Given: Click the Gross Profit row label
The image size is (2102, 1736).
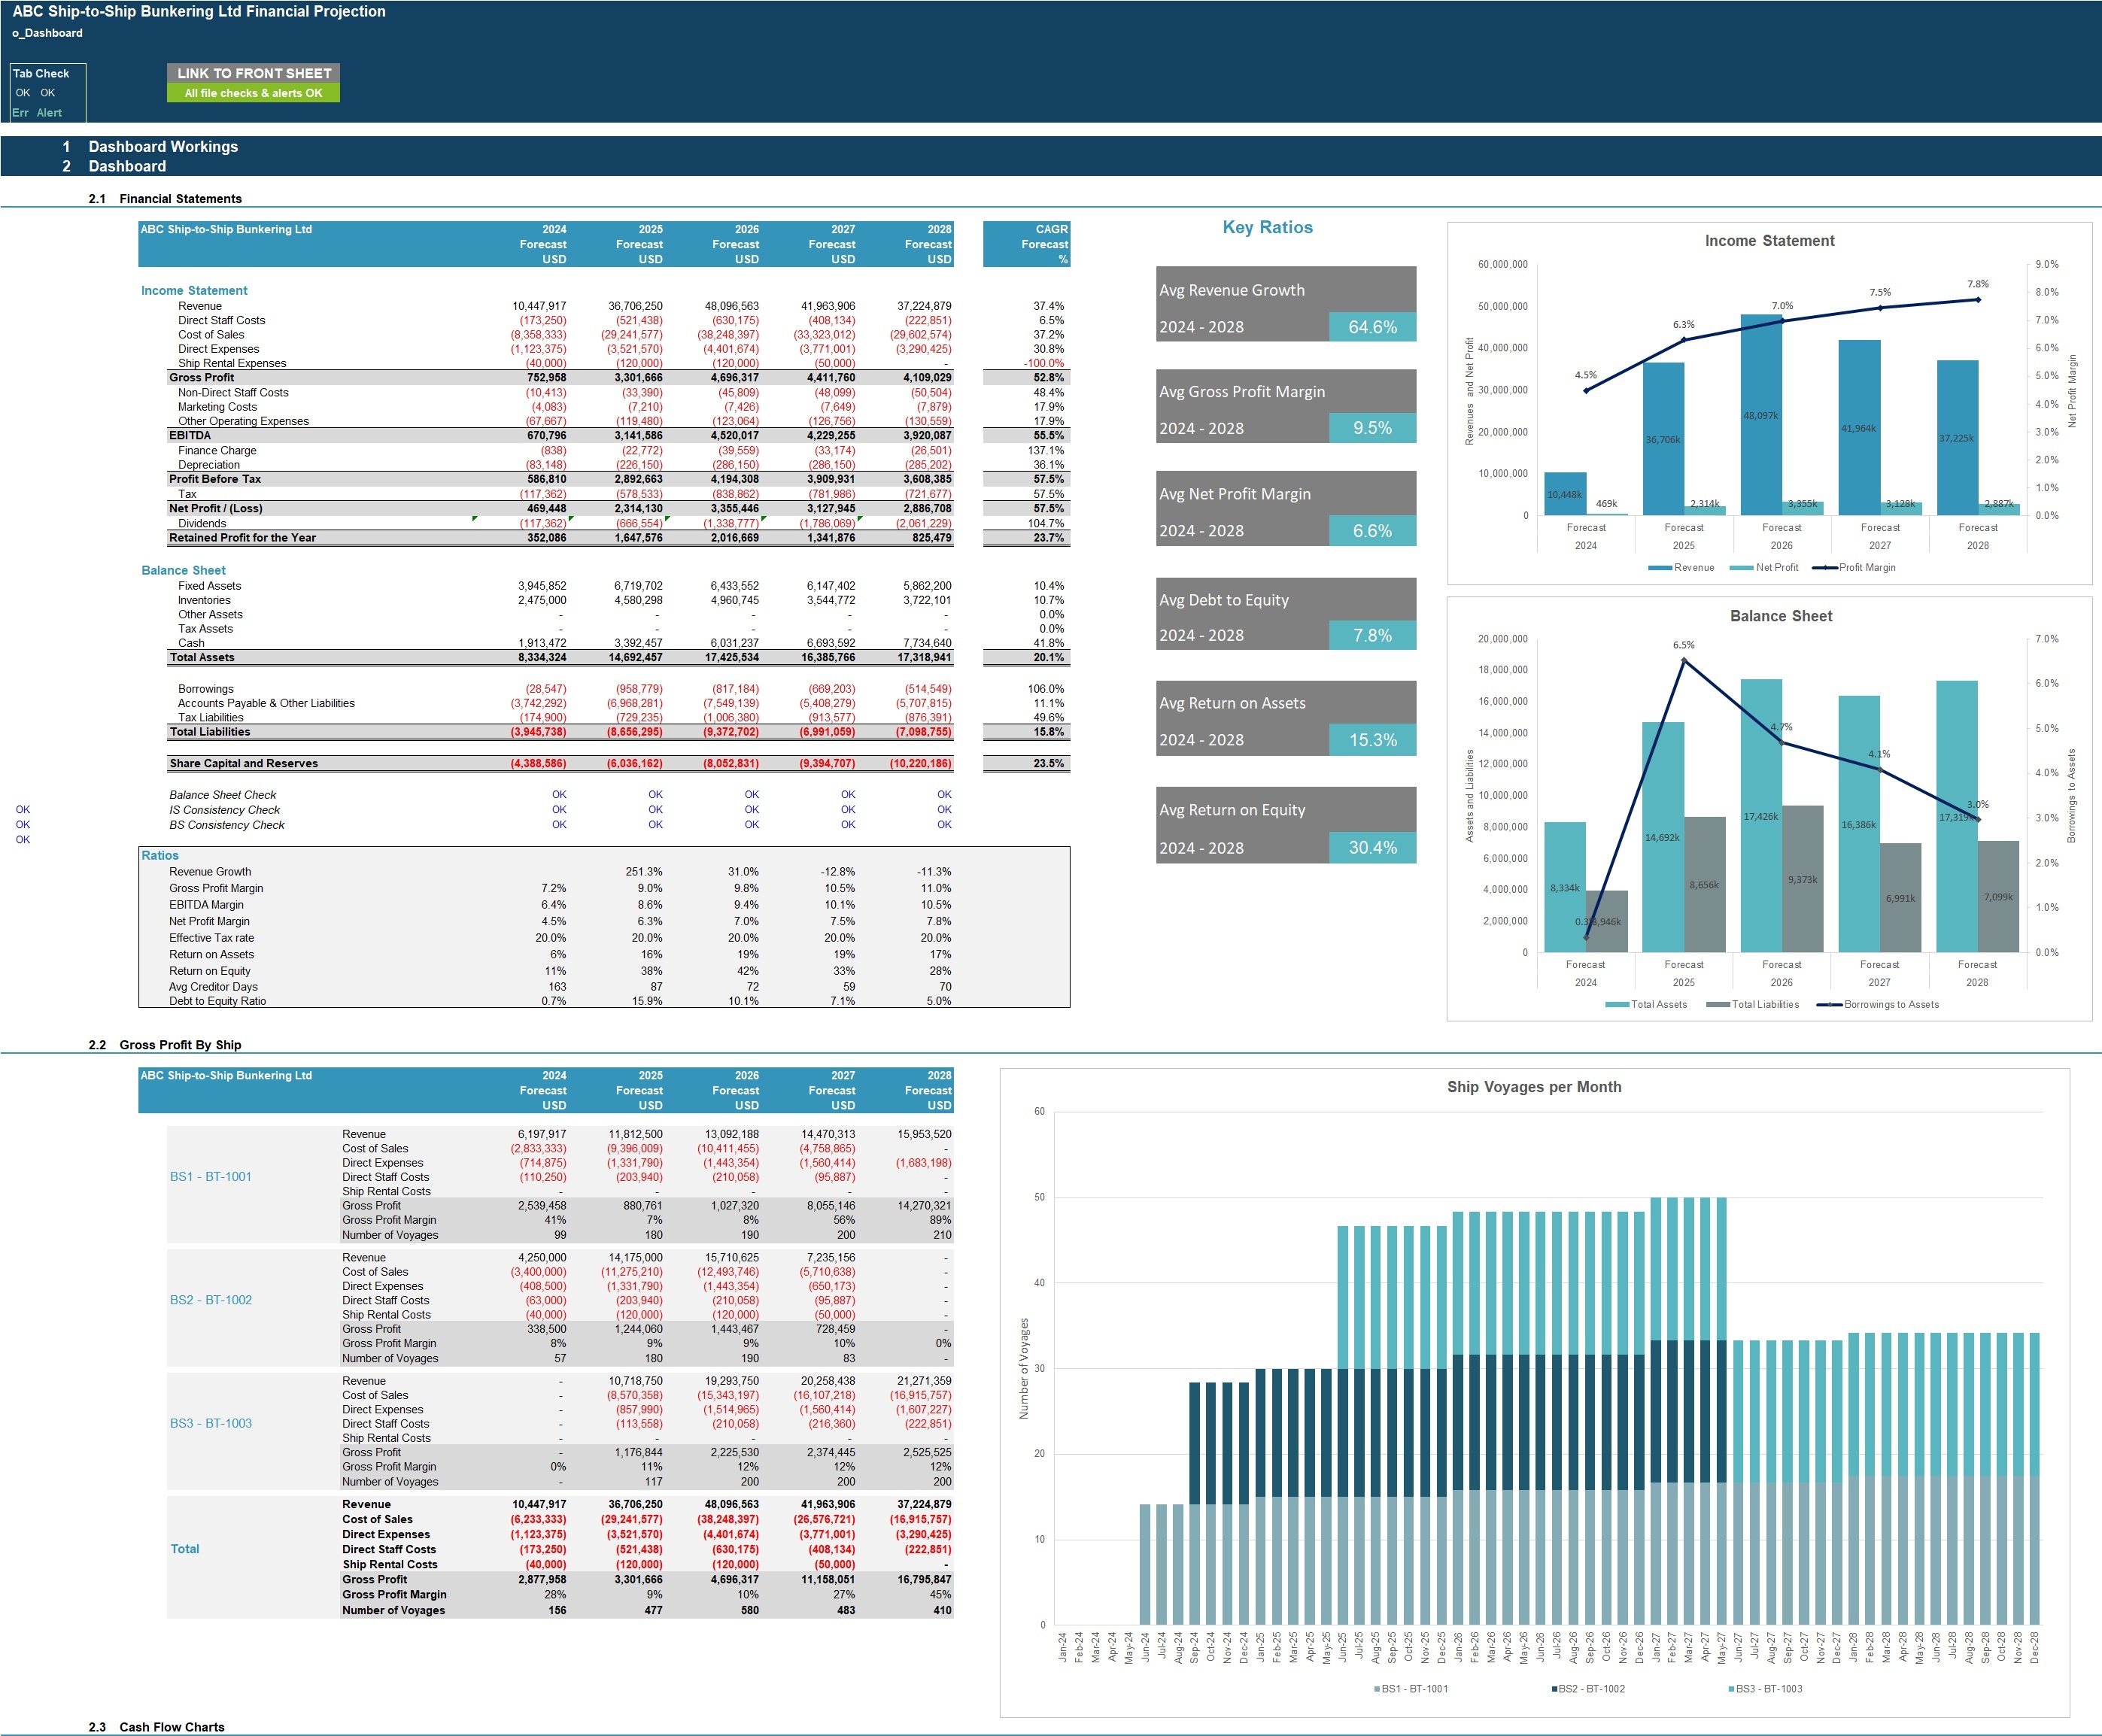Looking at the screenshot, I should 201,378.
